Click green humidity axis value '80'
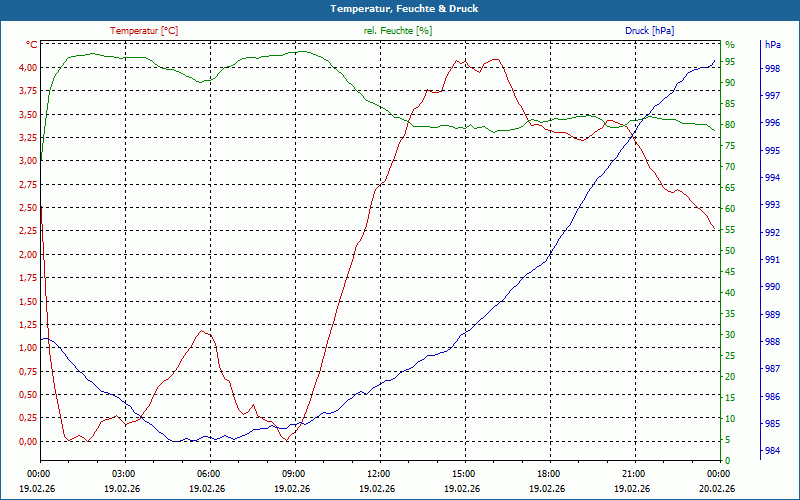The width and height of the screenshot is (800, 500). click(730, 124)
